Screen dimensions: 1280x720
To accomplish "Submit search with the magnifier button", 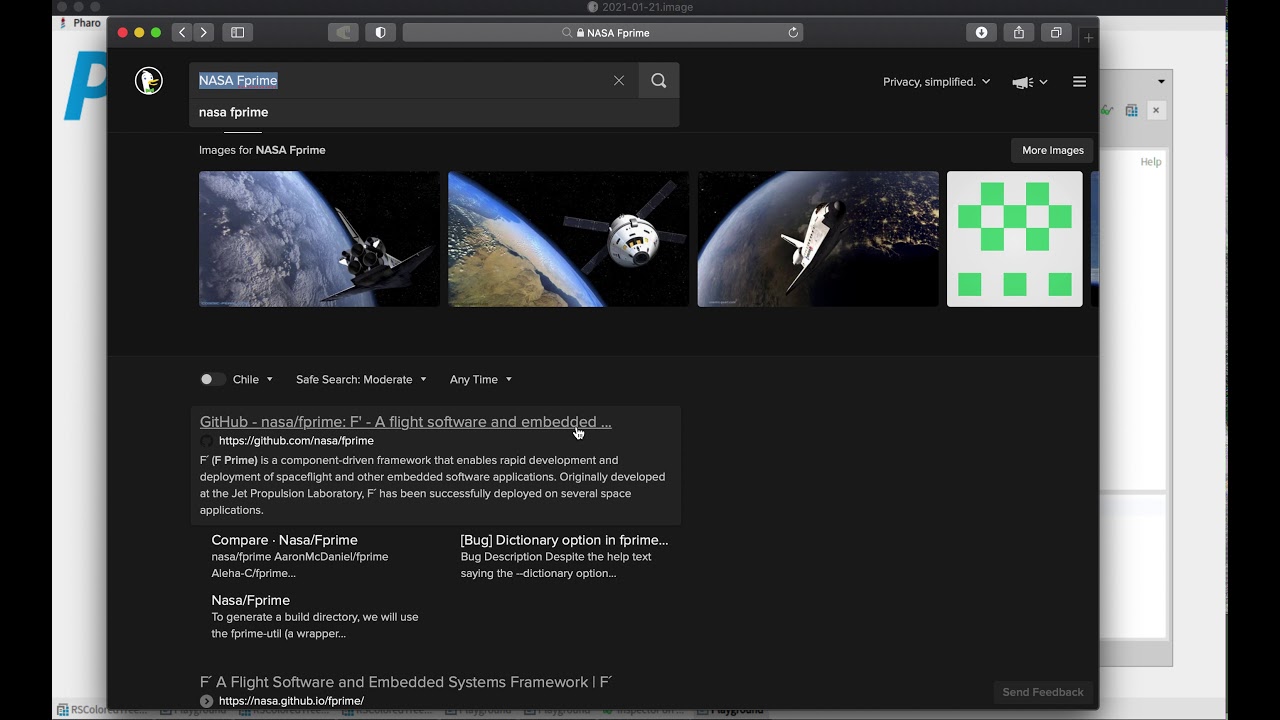I will point(658,81).
